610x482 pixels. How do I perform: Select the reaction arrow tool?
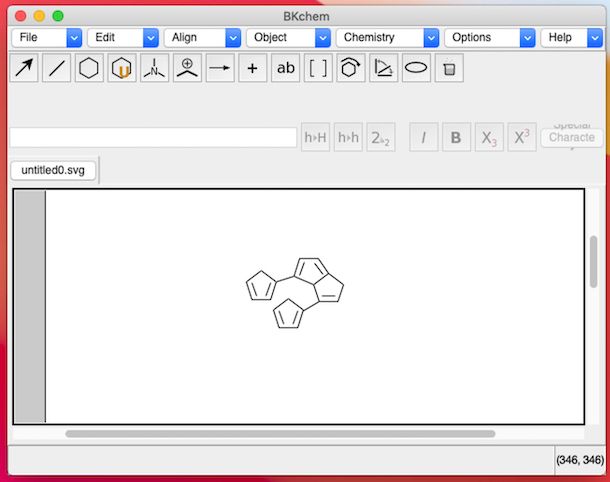tap(220, 68)
